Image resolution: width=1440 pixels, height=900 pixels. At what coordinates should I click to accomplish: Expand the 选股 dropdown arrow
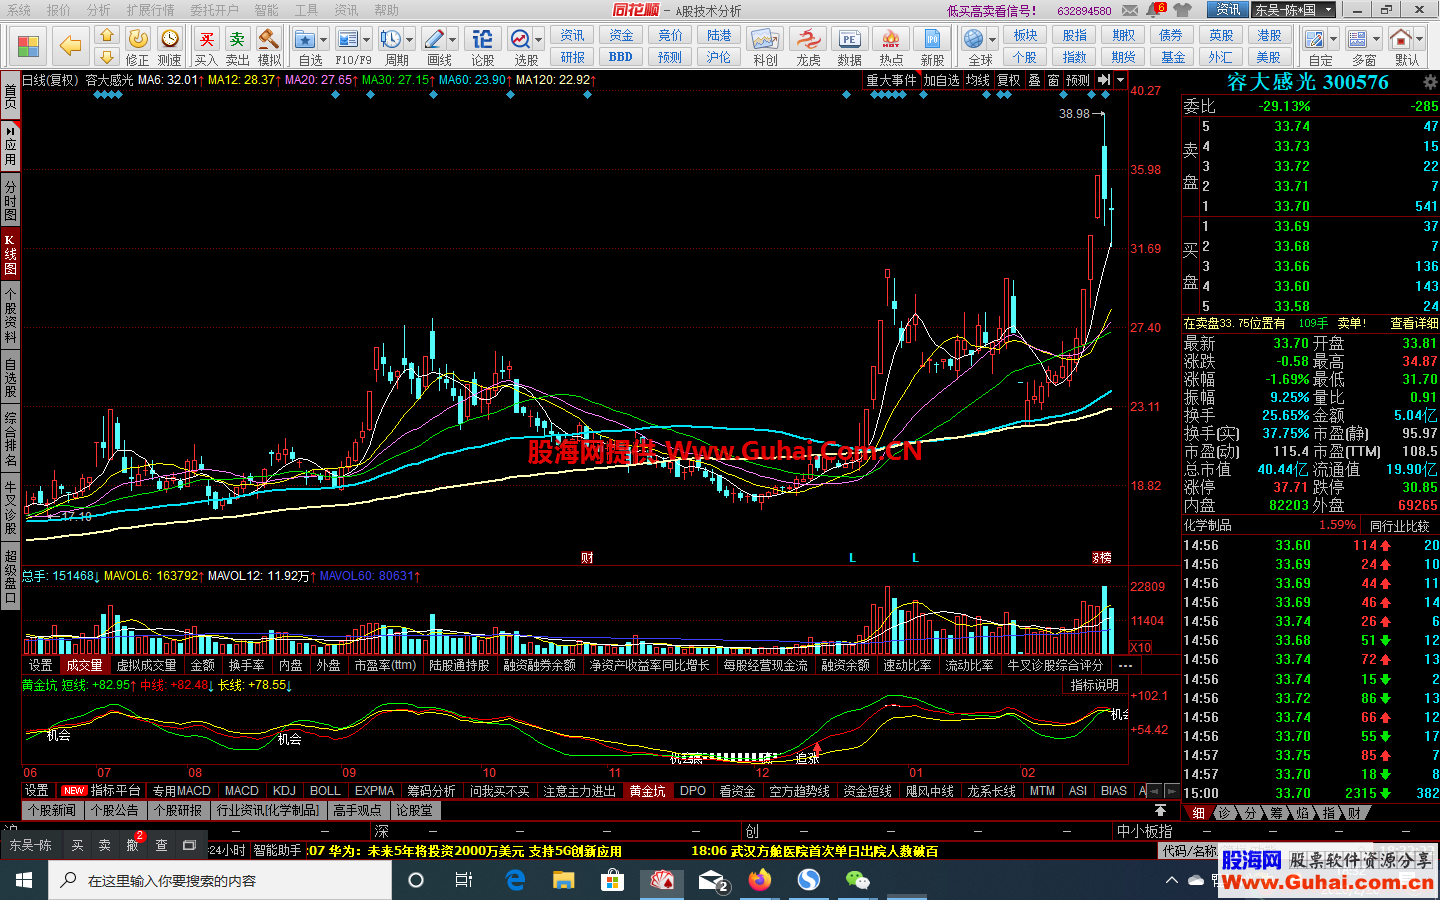tap(539, 40)
